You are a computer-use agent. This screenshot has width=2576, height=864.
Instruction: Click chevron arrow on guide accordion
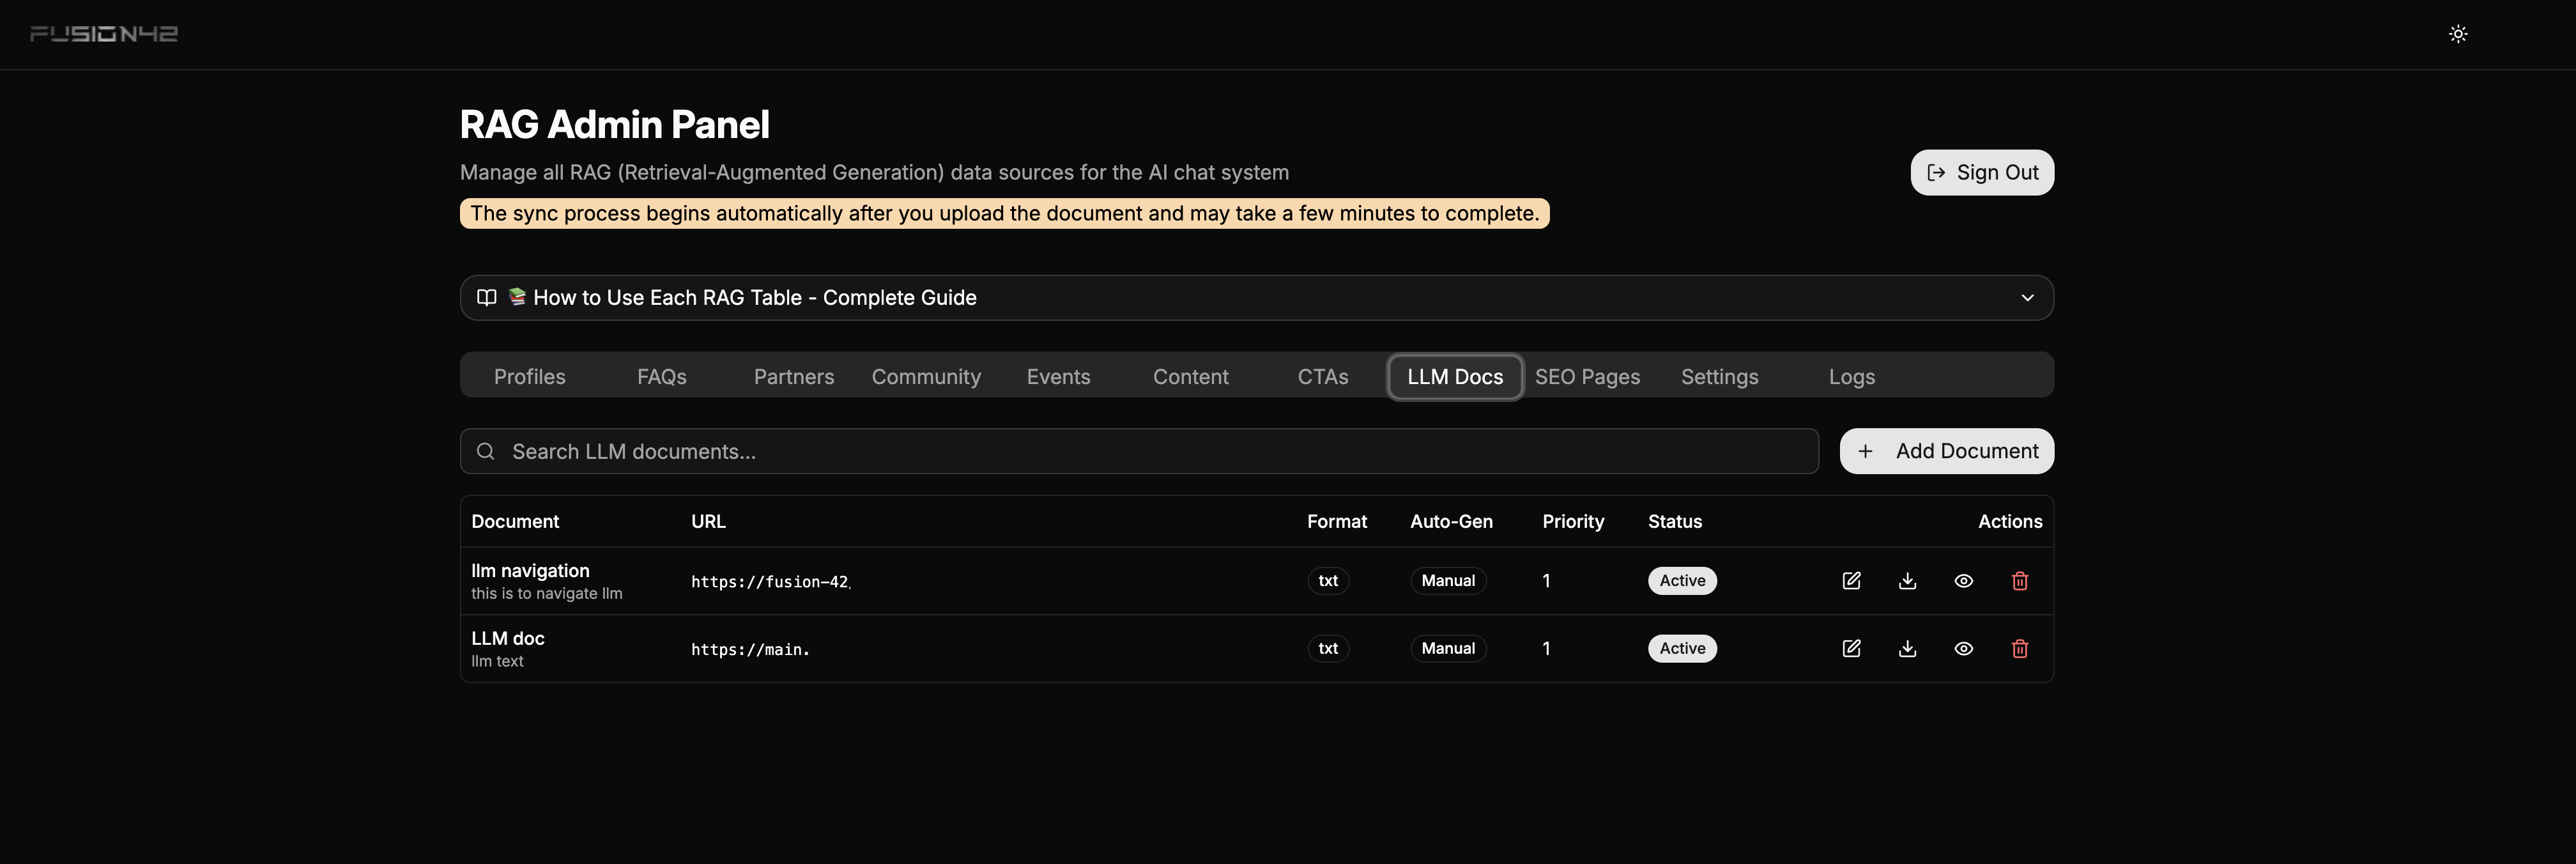coord(2027,298)
